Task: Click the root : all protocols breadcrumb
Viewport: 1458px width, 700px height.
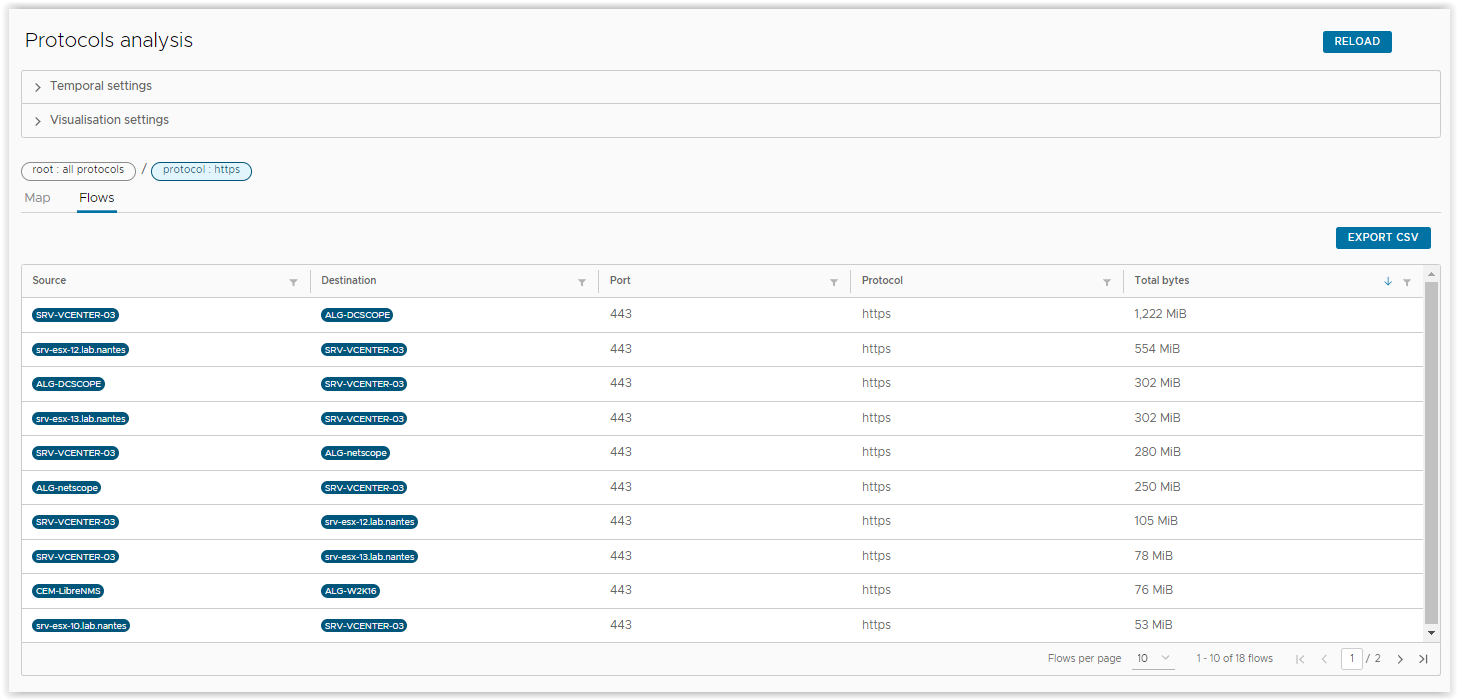Action: click(x=78, y=171)
